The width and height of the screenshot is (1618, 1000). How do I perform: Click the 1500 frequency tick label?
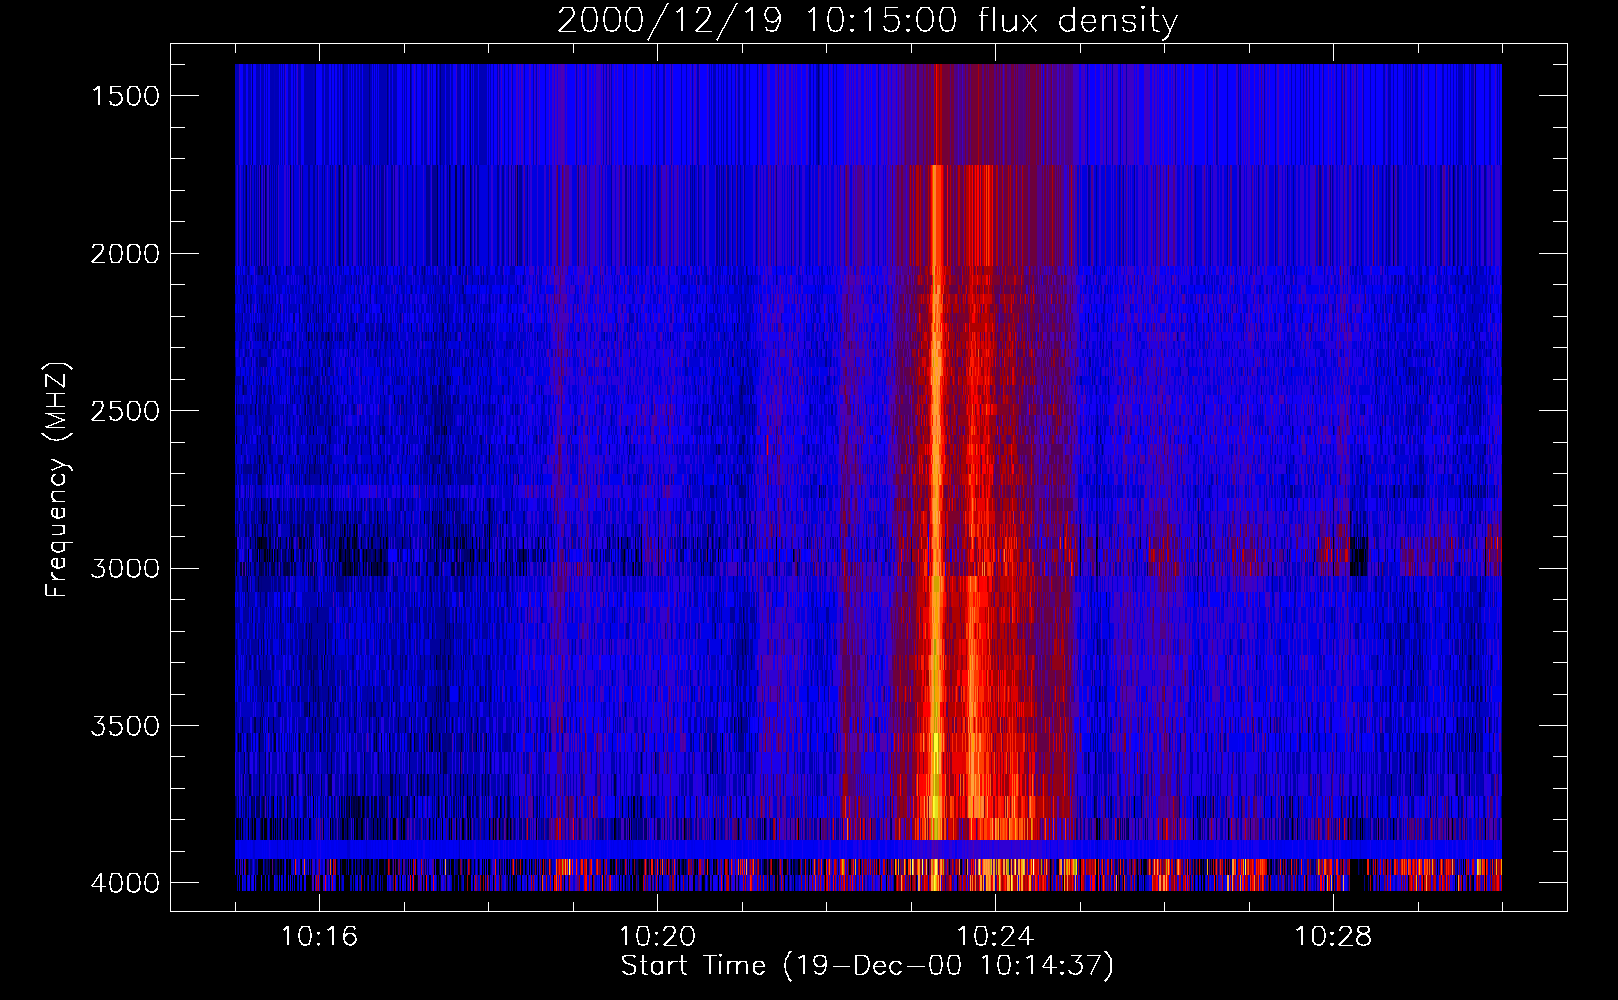[x=125, y=96]
